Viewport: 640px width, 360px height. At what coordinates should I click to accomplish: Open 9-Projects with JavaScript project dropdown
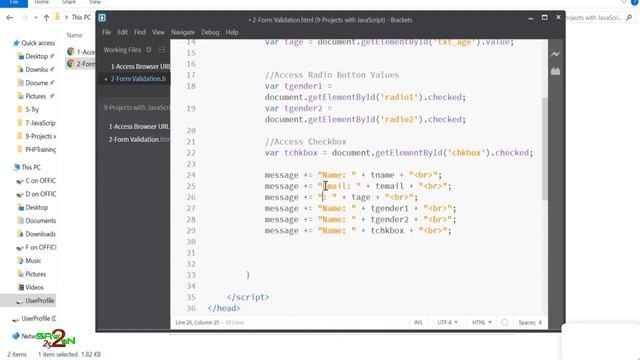136,108
